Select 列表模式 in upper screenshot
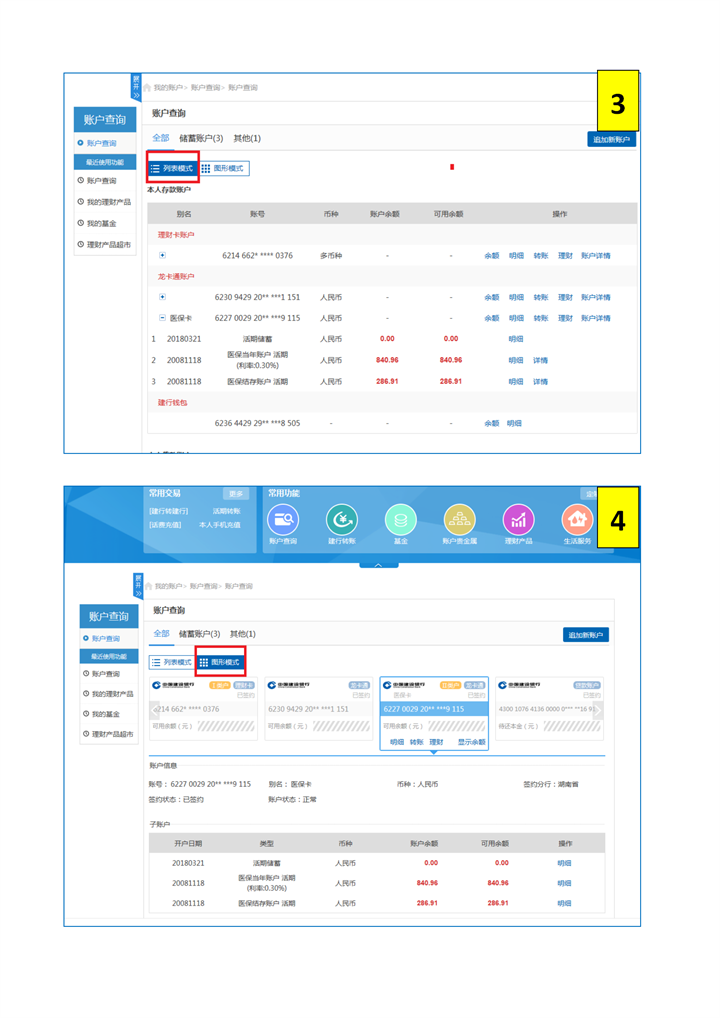The image size is (720, 1018). pos(172,168)
